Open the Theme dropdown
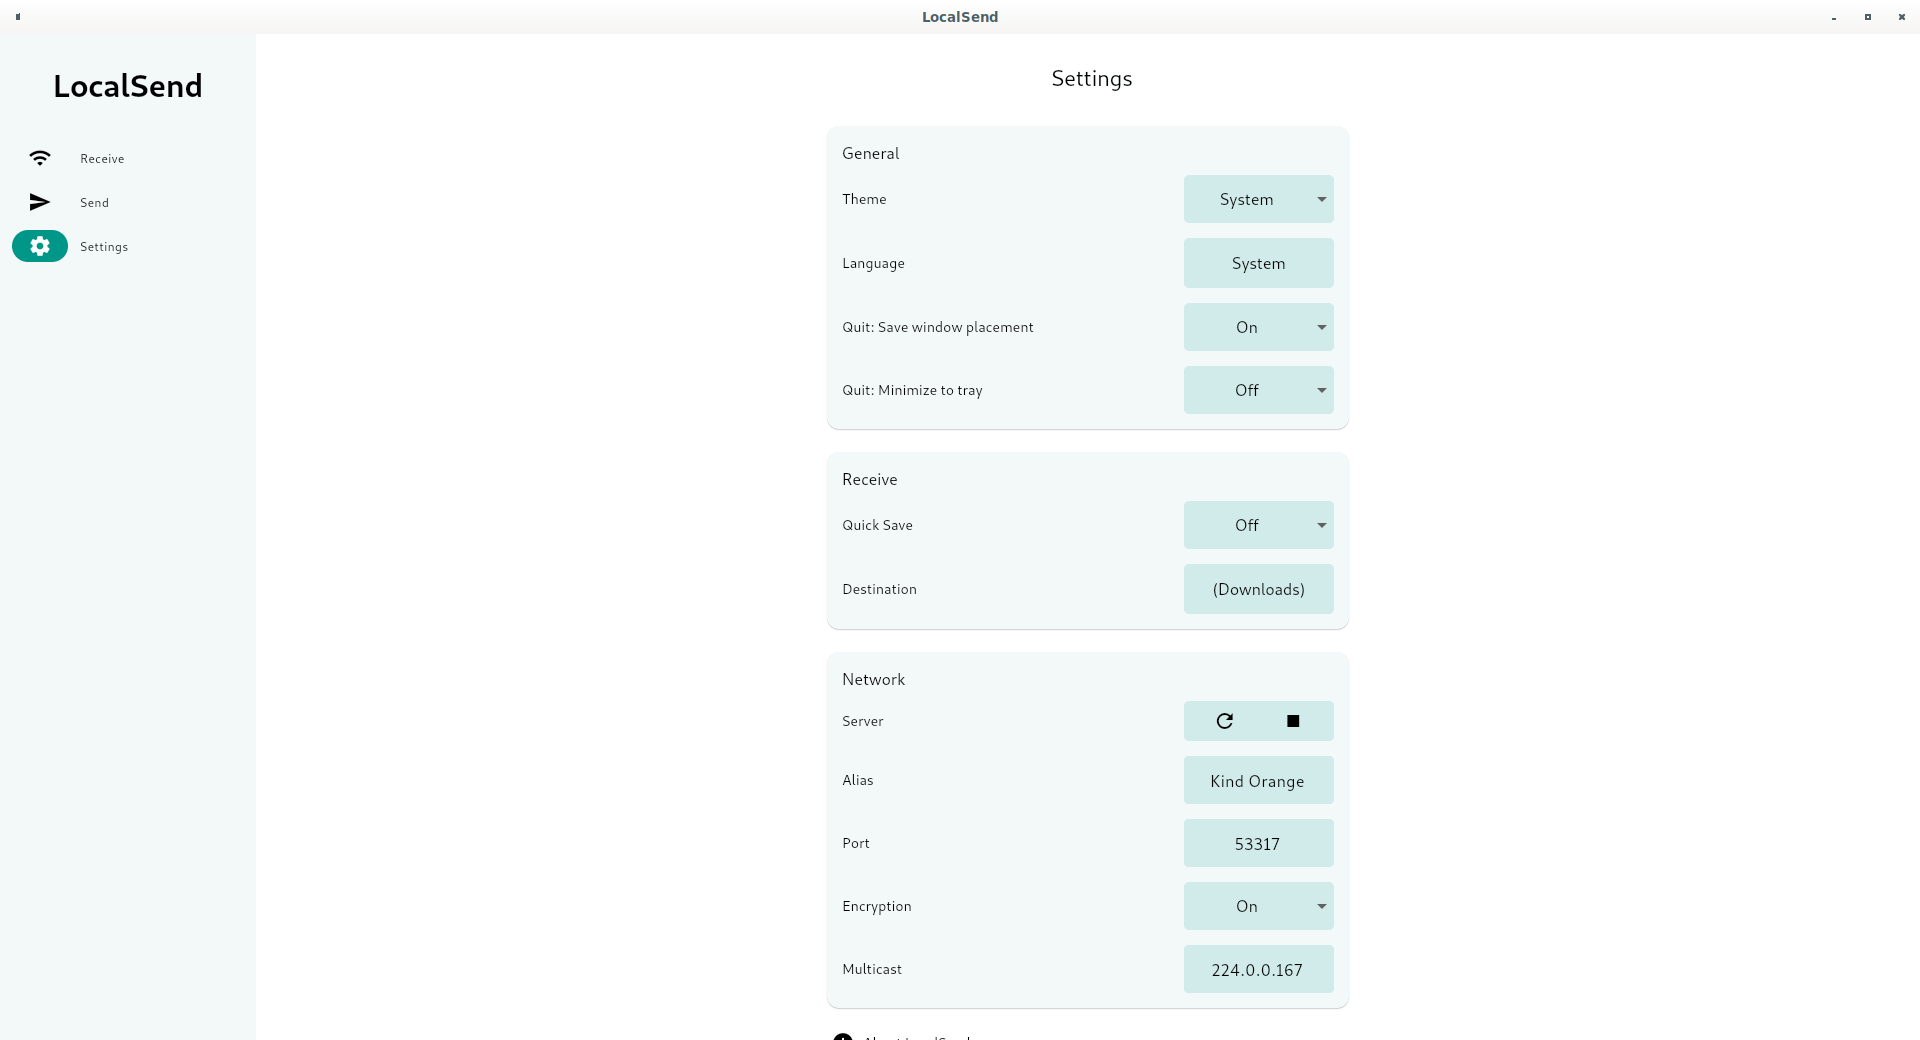 click(x=1258, y=199)
